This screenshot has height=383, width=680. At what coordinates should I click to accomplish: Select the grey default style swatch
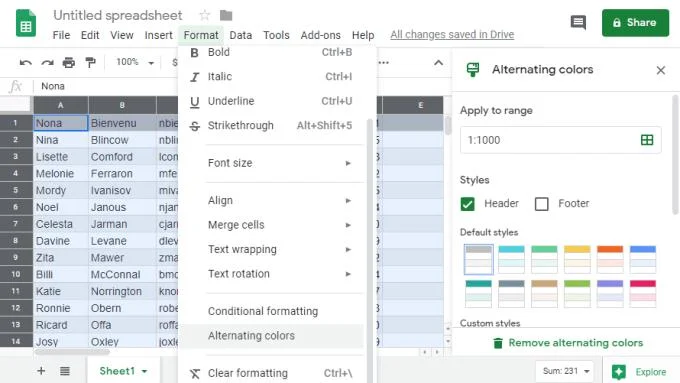point(478,259)
